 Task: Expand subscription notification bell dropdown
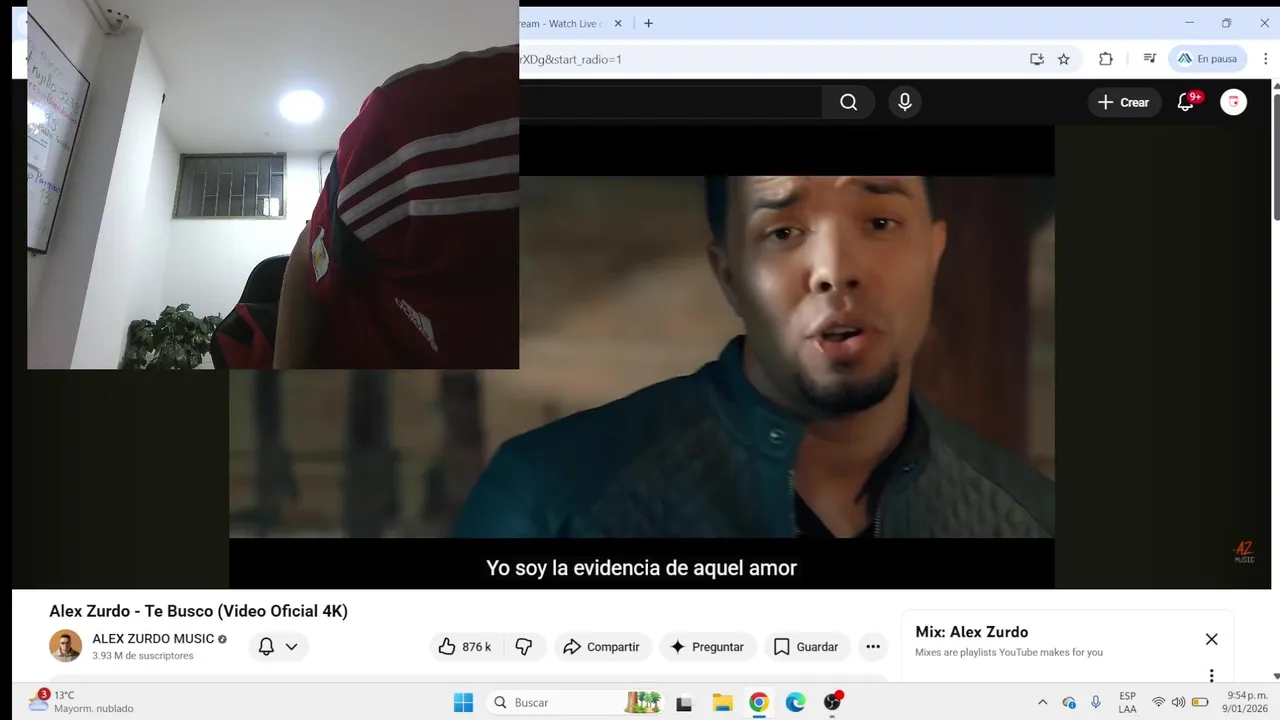(x=278, y=647)
